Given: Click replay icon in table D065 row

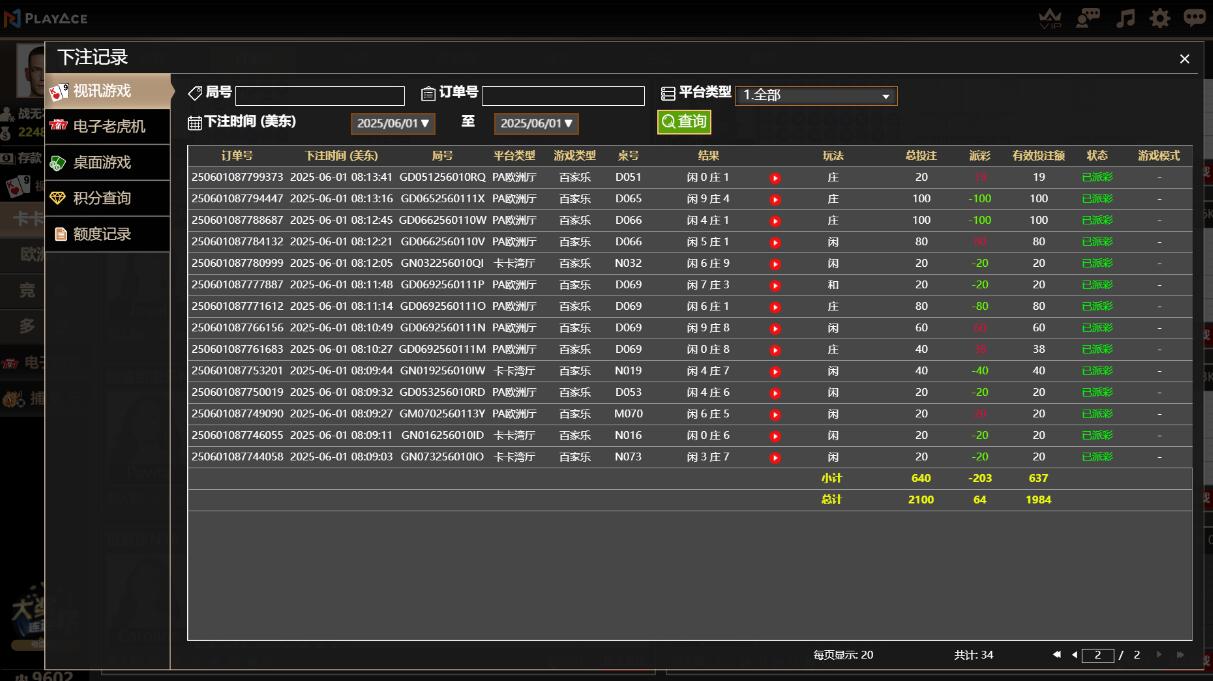Looking at the screenshot, I should 775,200.
